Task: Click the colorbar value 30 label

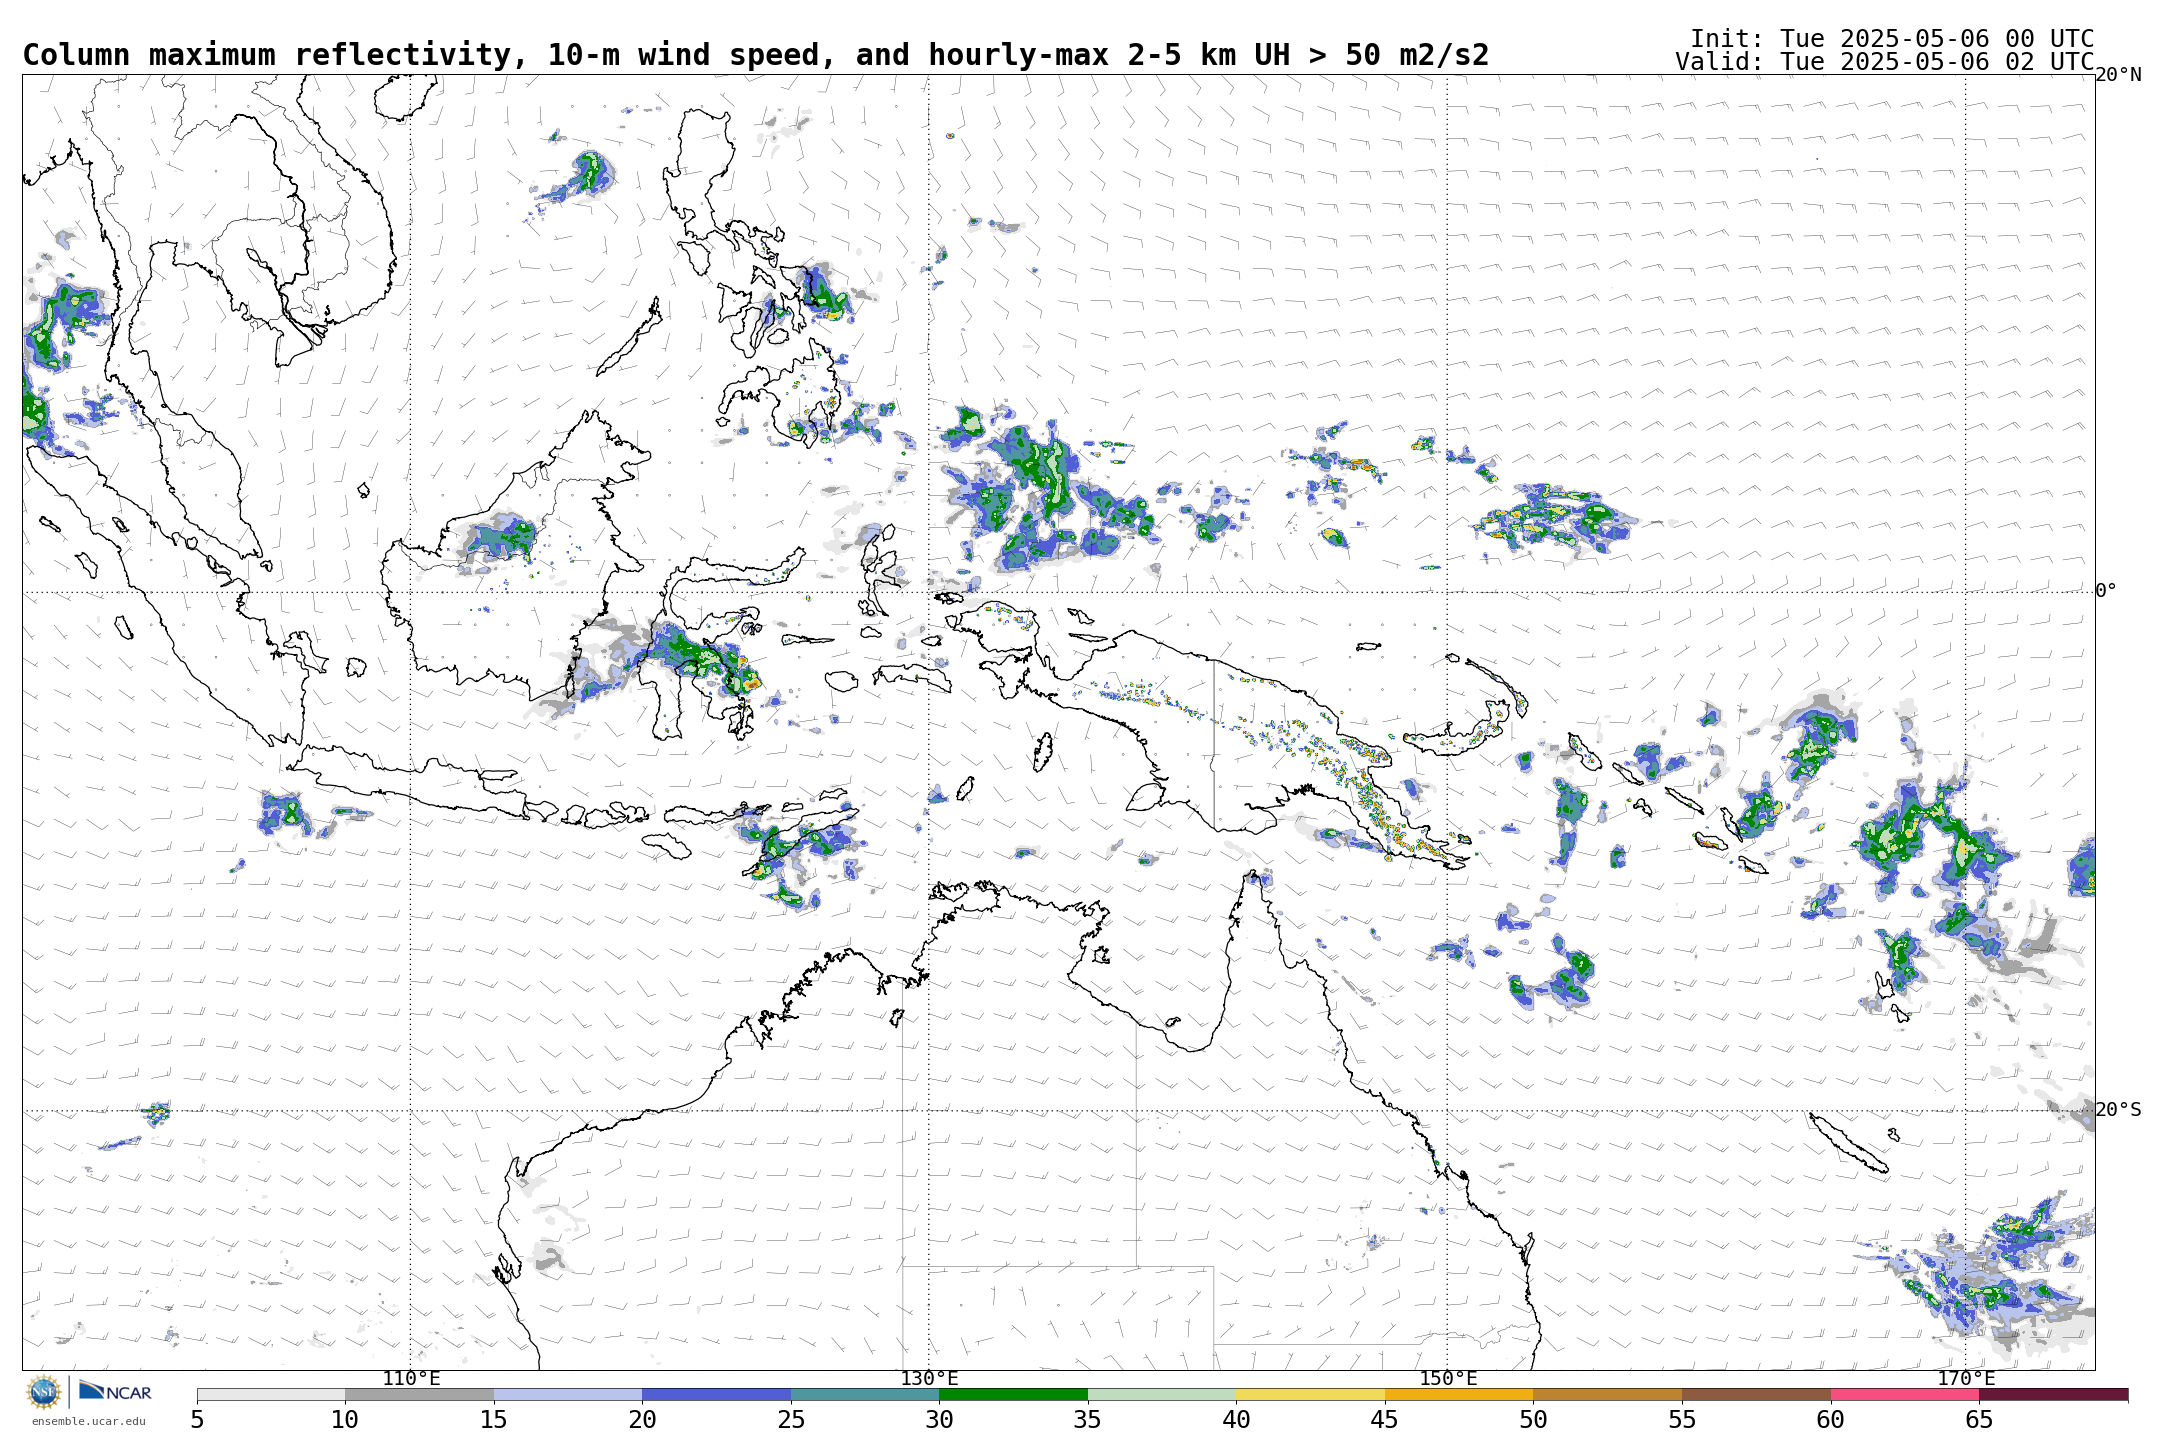Action: point(939,1420)
